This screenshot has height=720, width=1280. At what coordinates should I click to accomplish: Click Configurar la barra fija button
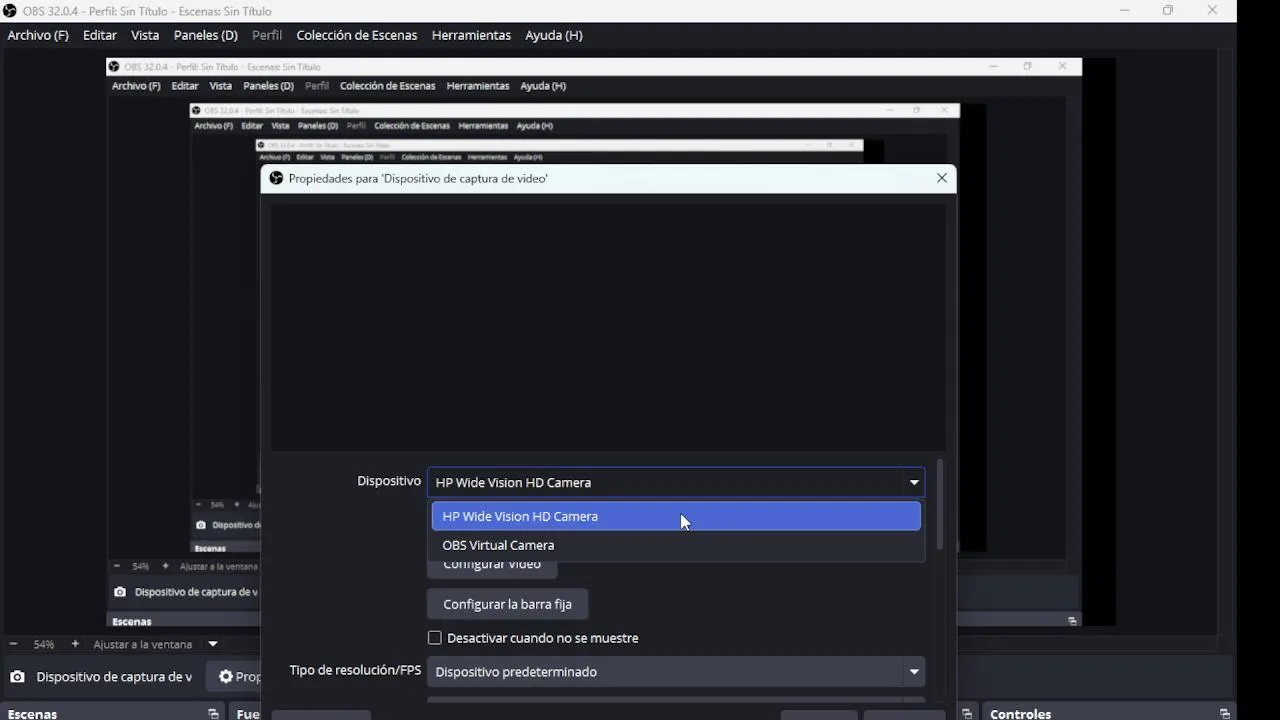pos(507,604)
